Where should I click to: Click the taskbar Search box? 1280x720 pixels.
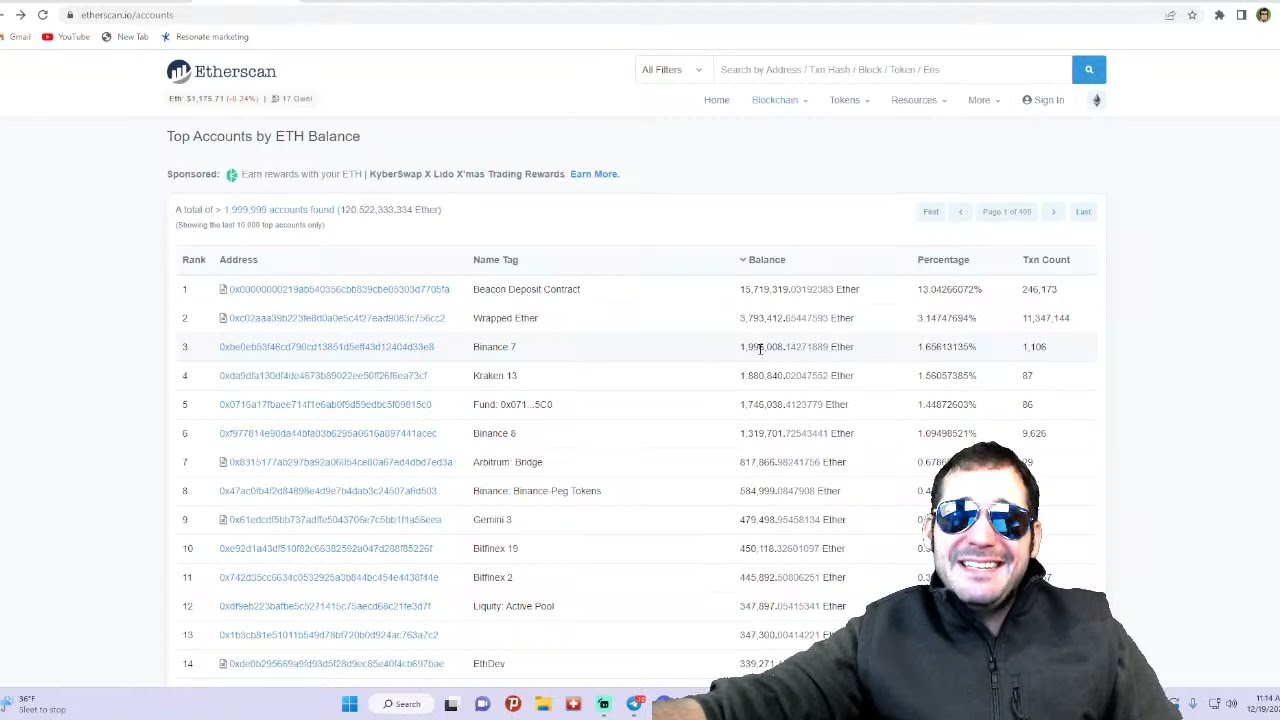coord(401,704)
